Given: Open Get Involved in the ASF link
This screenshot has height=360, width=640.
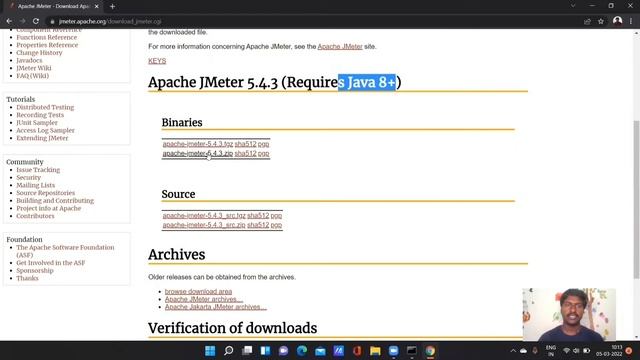Looking at the screenshot, I should 51,263.
